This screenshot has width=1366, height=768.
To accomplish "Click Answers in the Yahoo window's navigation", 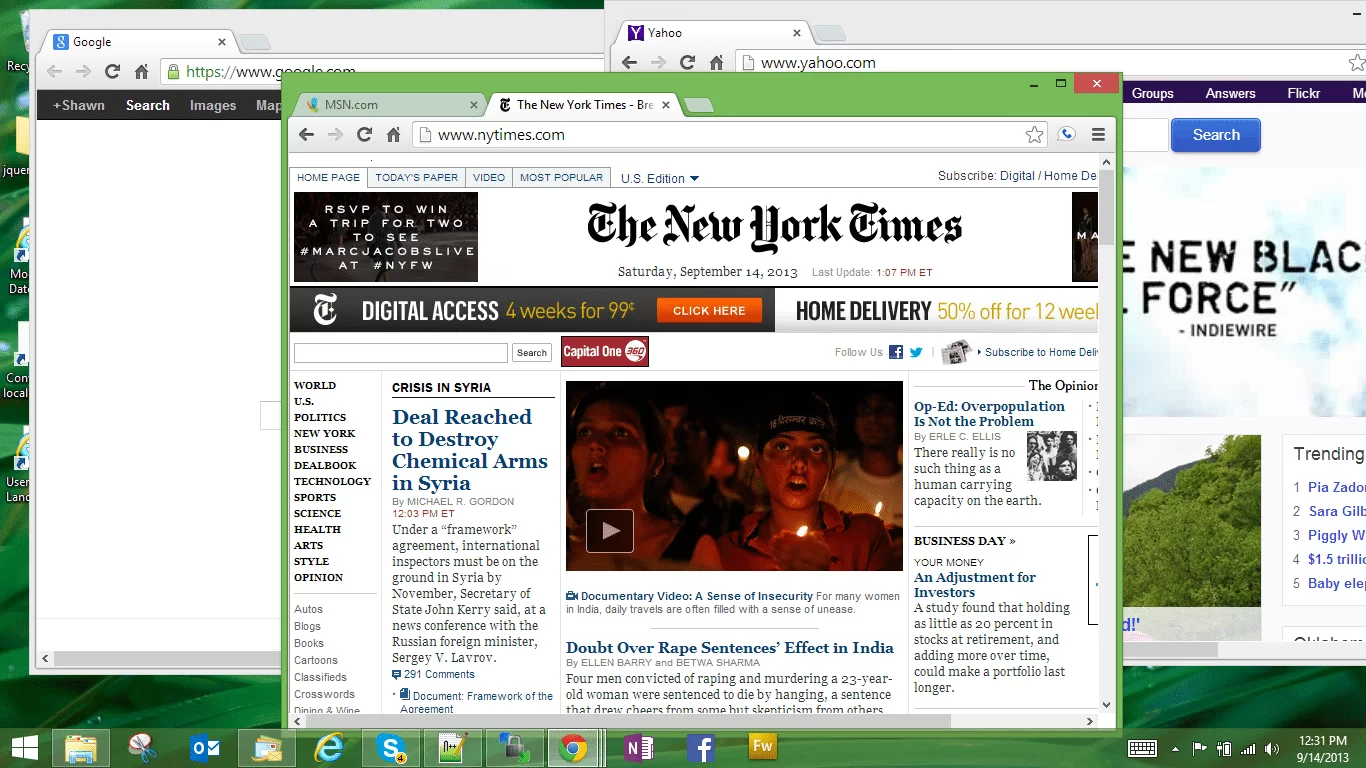I will [1230, 93].
